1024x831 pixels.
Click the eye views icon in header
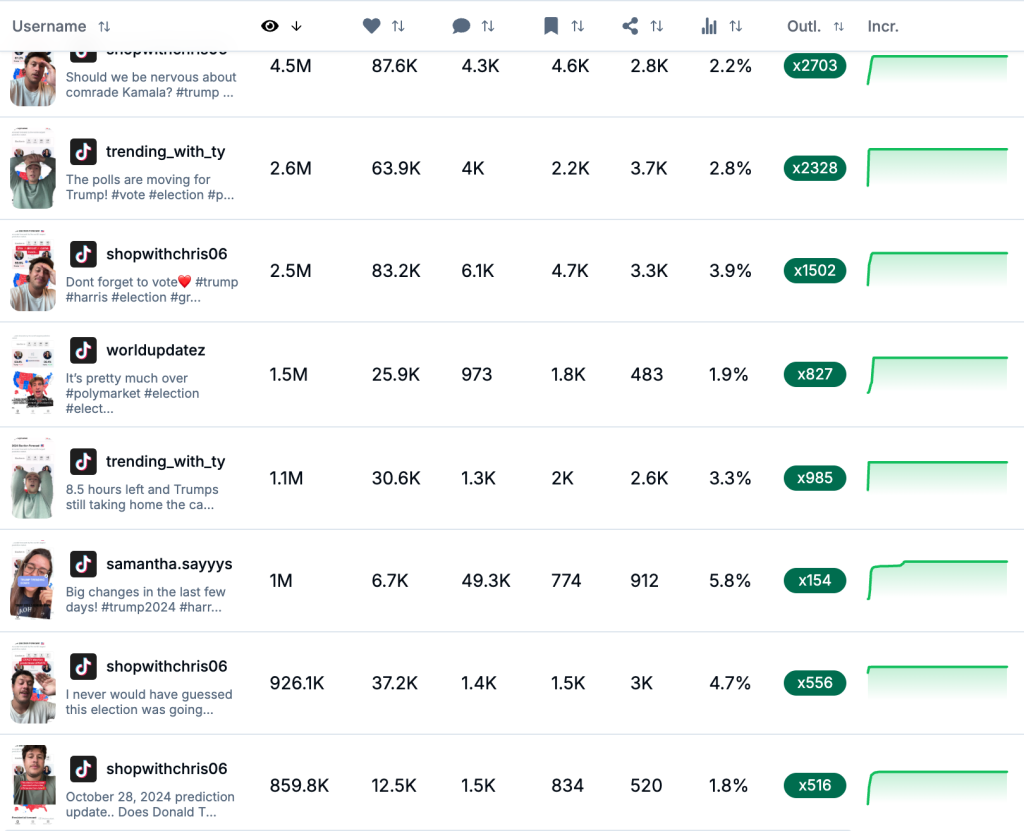point(269,26)
